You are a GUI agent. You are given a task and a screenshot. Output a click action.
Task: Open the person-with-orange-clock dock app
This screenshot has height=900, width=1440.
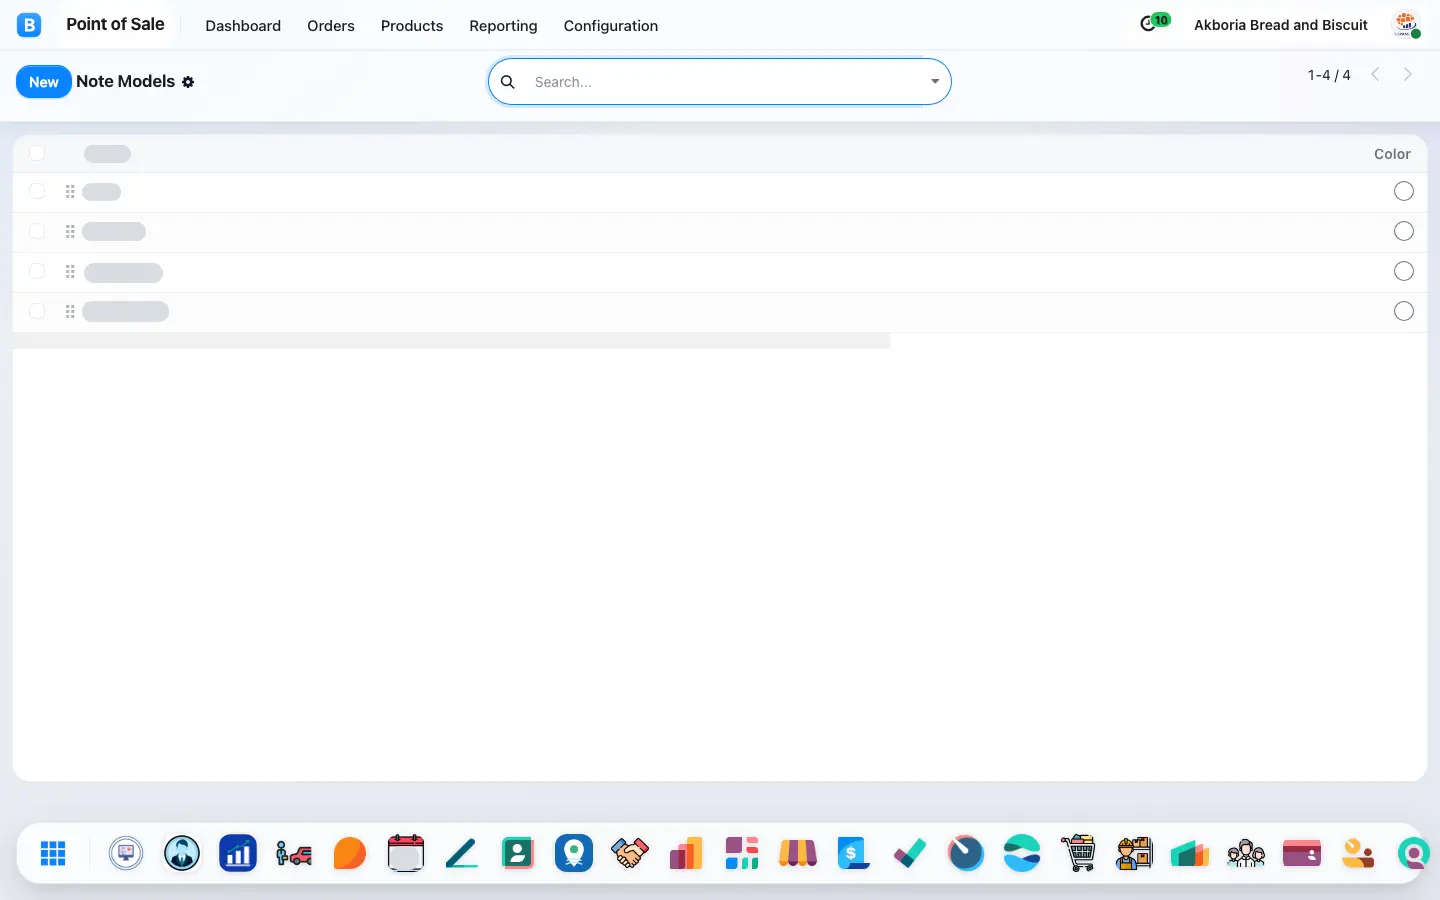pyautogui.click(x=1358, y=853)
